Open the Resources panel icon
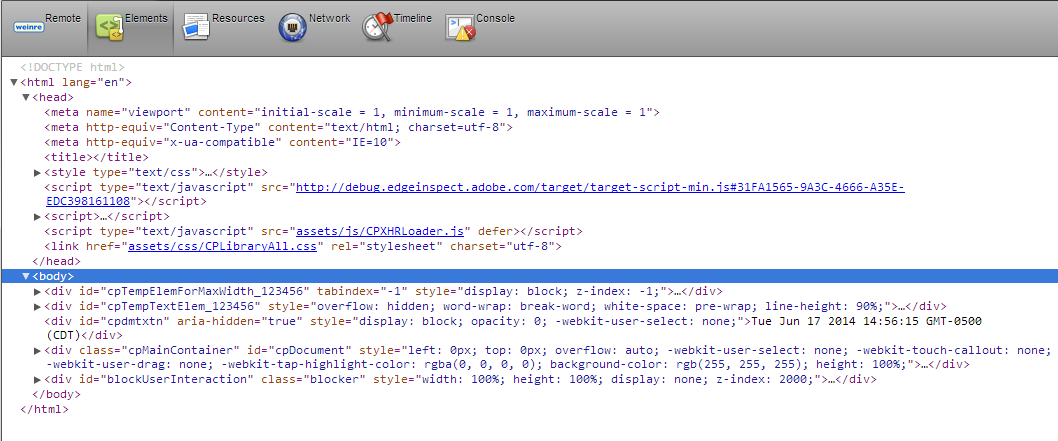Image resolution: width=1058 pixels, height=441 pixels. coord(196,27)
